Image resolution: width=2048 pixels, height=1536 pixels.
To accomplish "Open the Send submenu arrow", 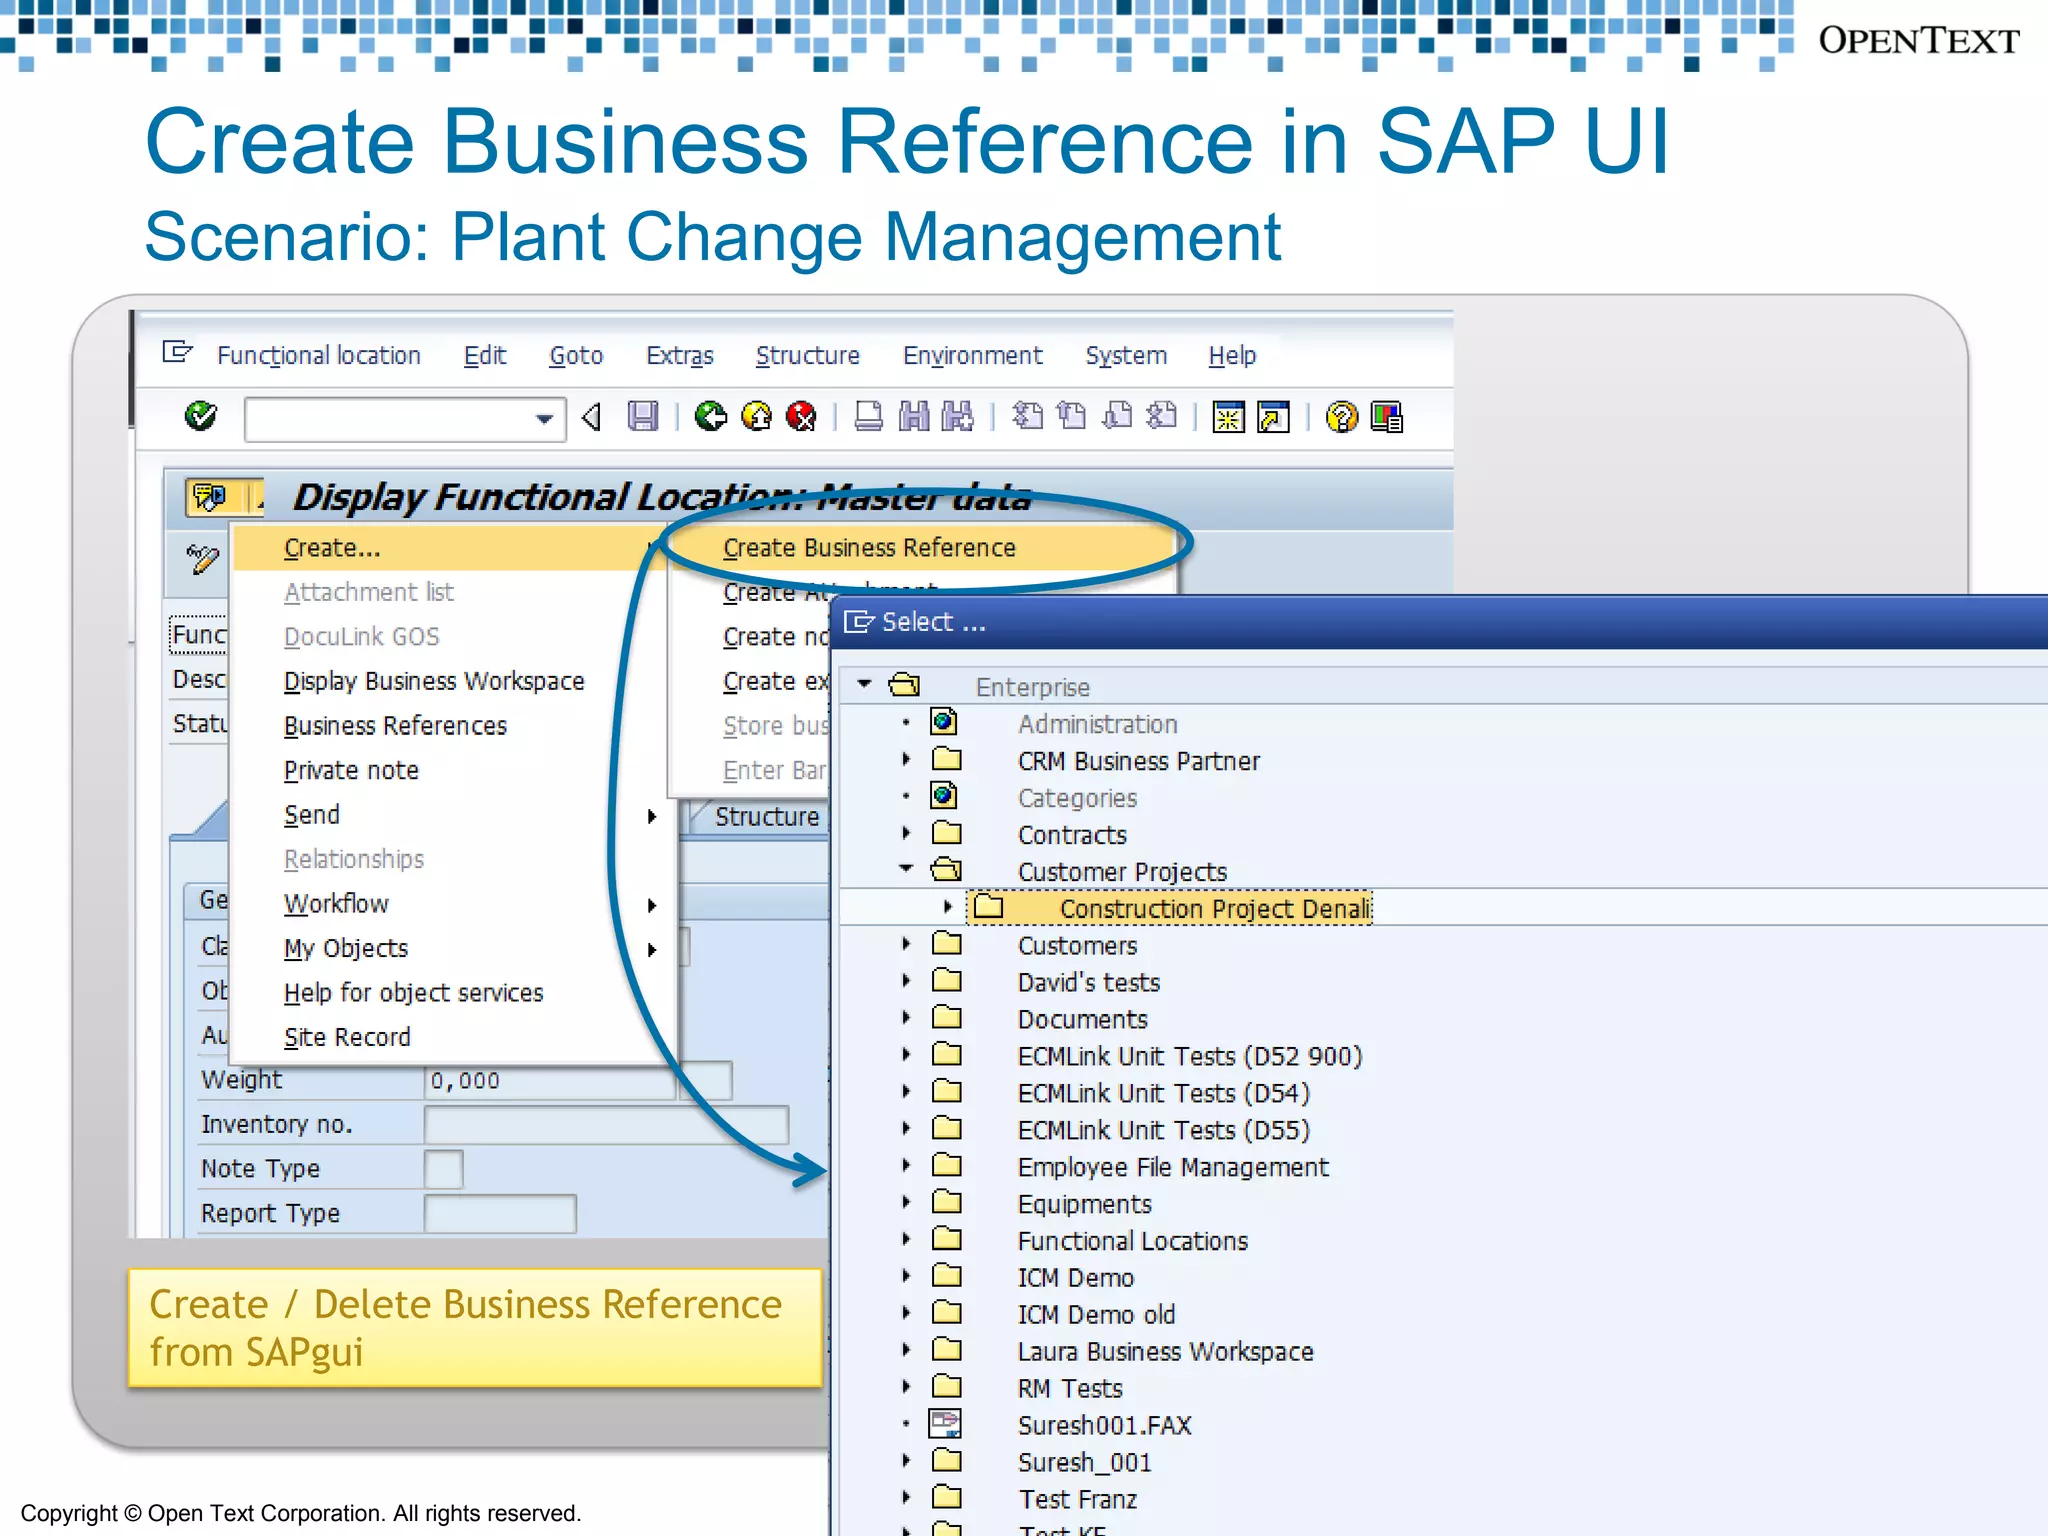I will point(652,816).
